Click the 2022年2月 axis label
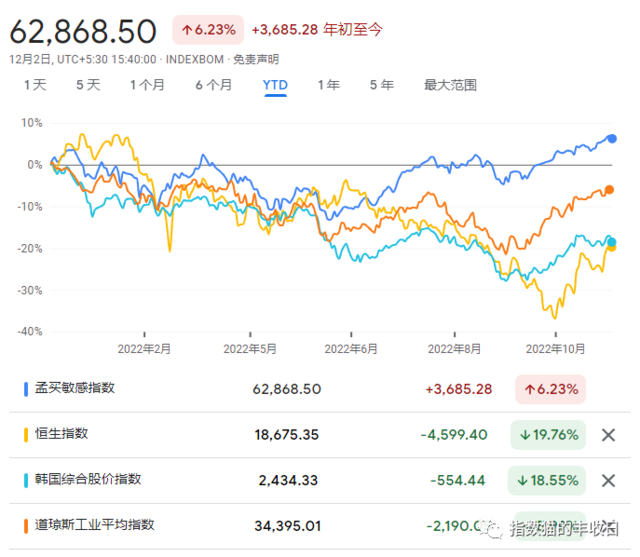 [144, 349]
